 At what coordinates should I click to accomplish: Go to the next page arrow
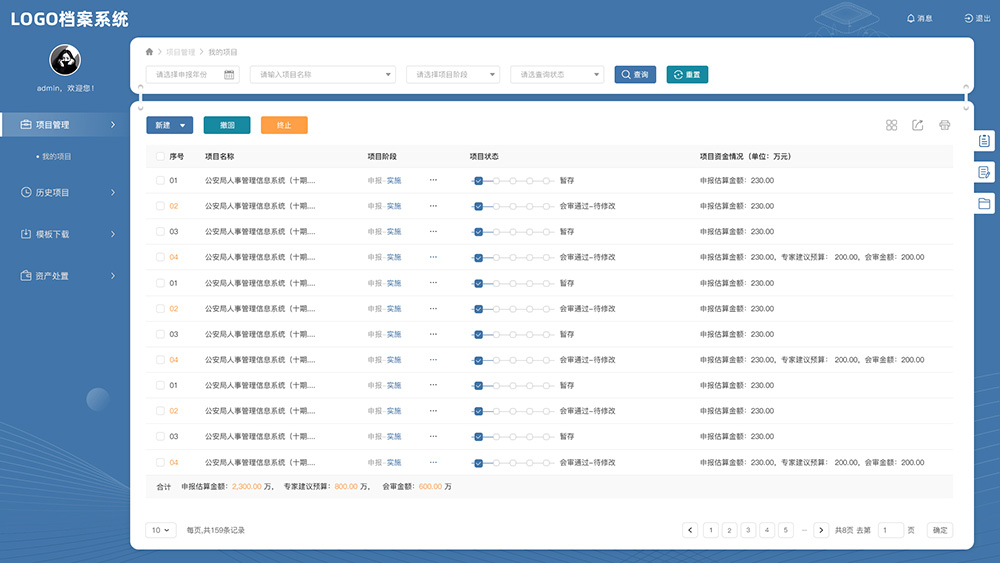click(x=821, y=530)
